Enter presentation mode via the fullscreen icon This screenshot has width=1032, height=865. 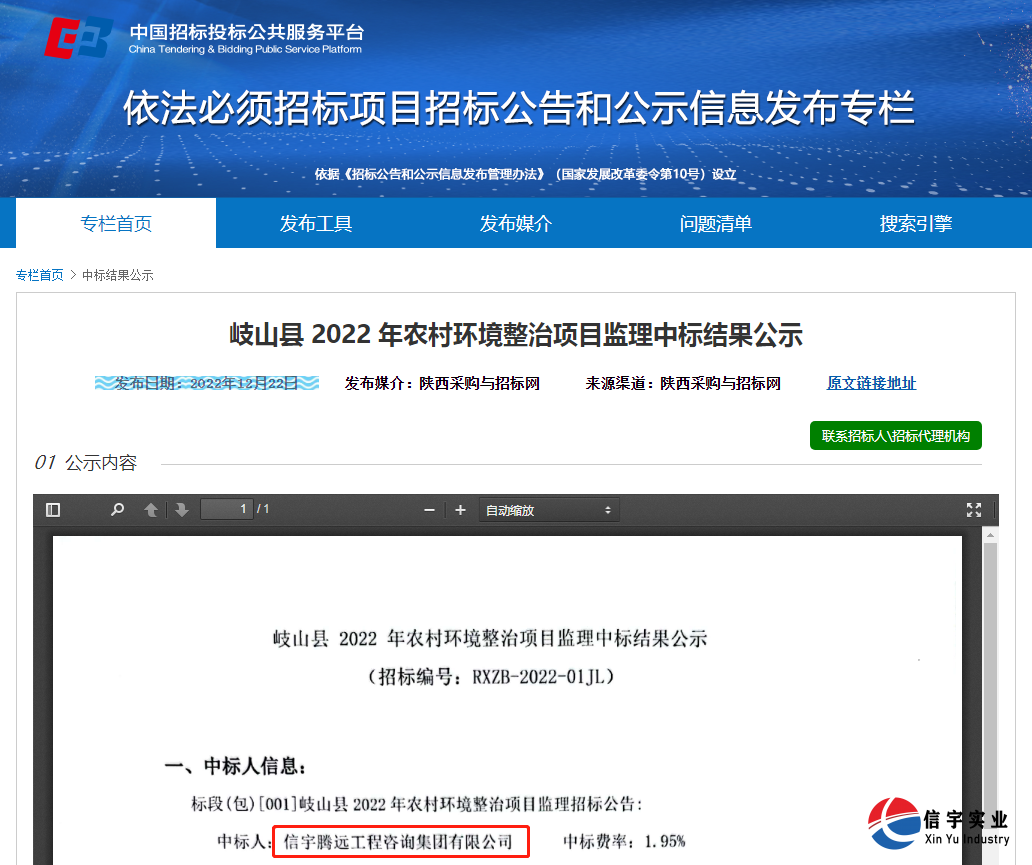pos(974,509)
